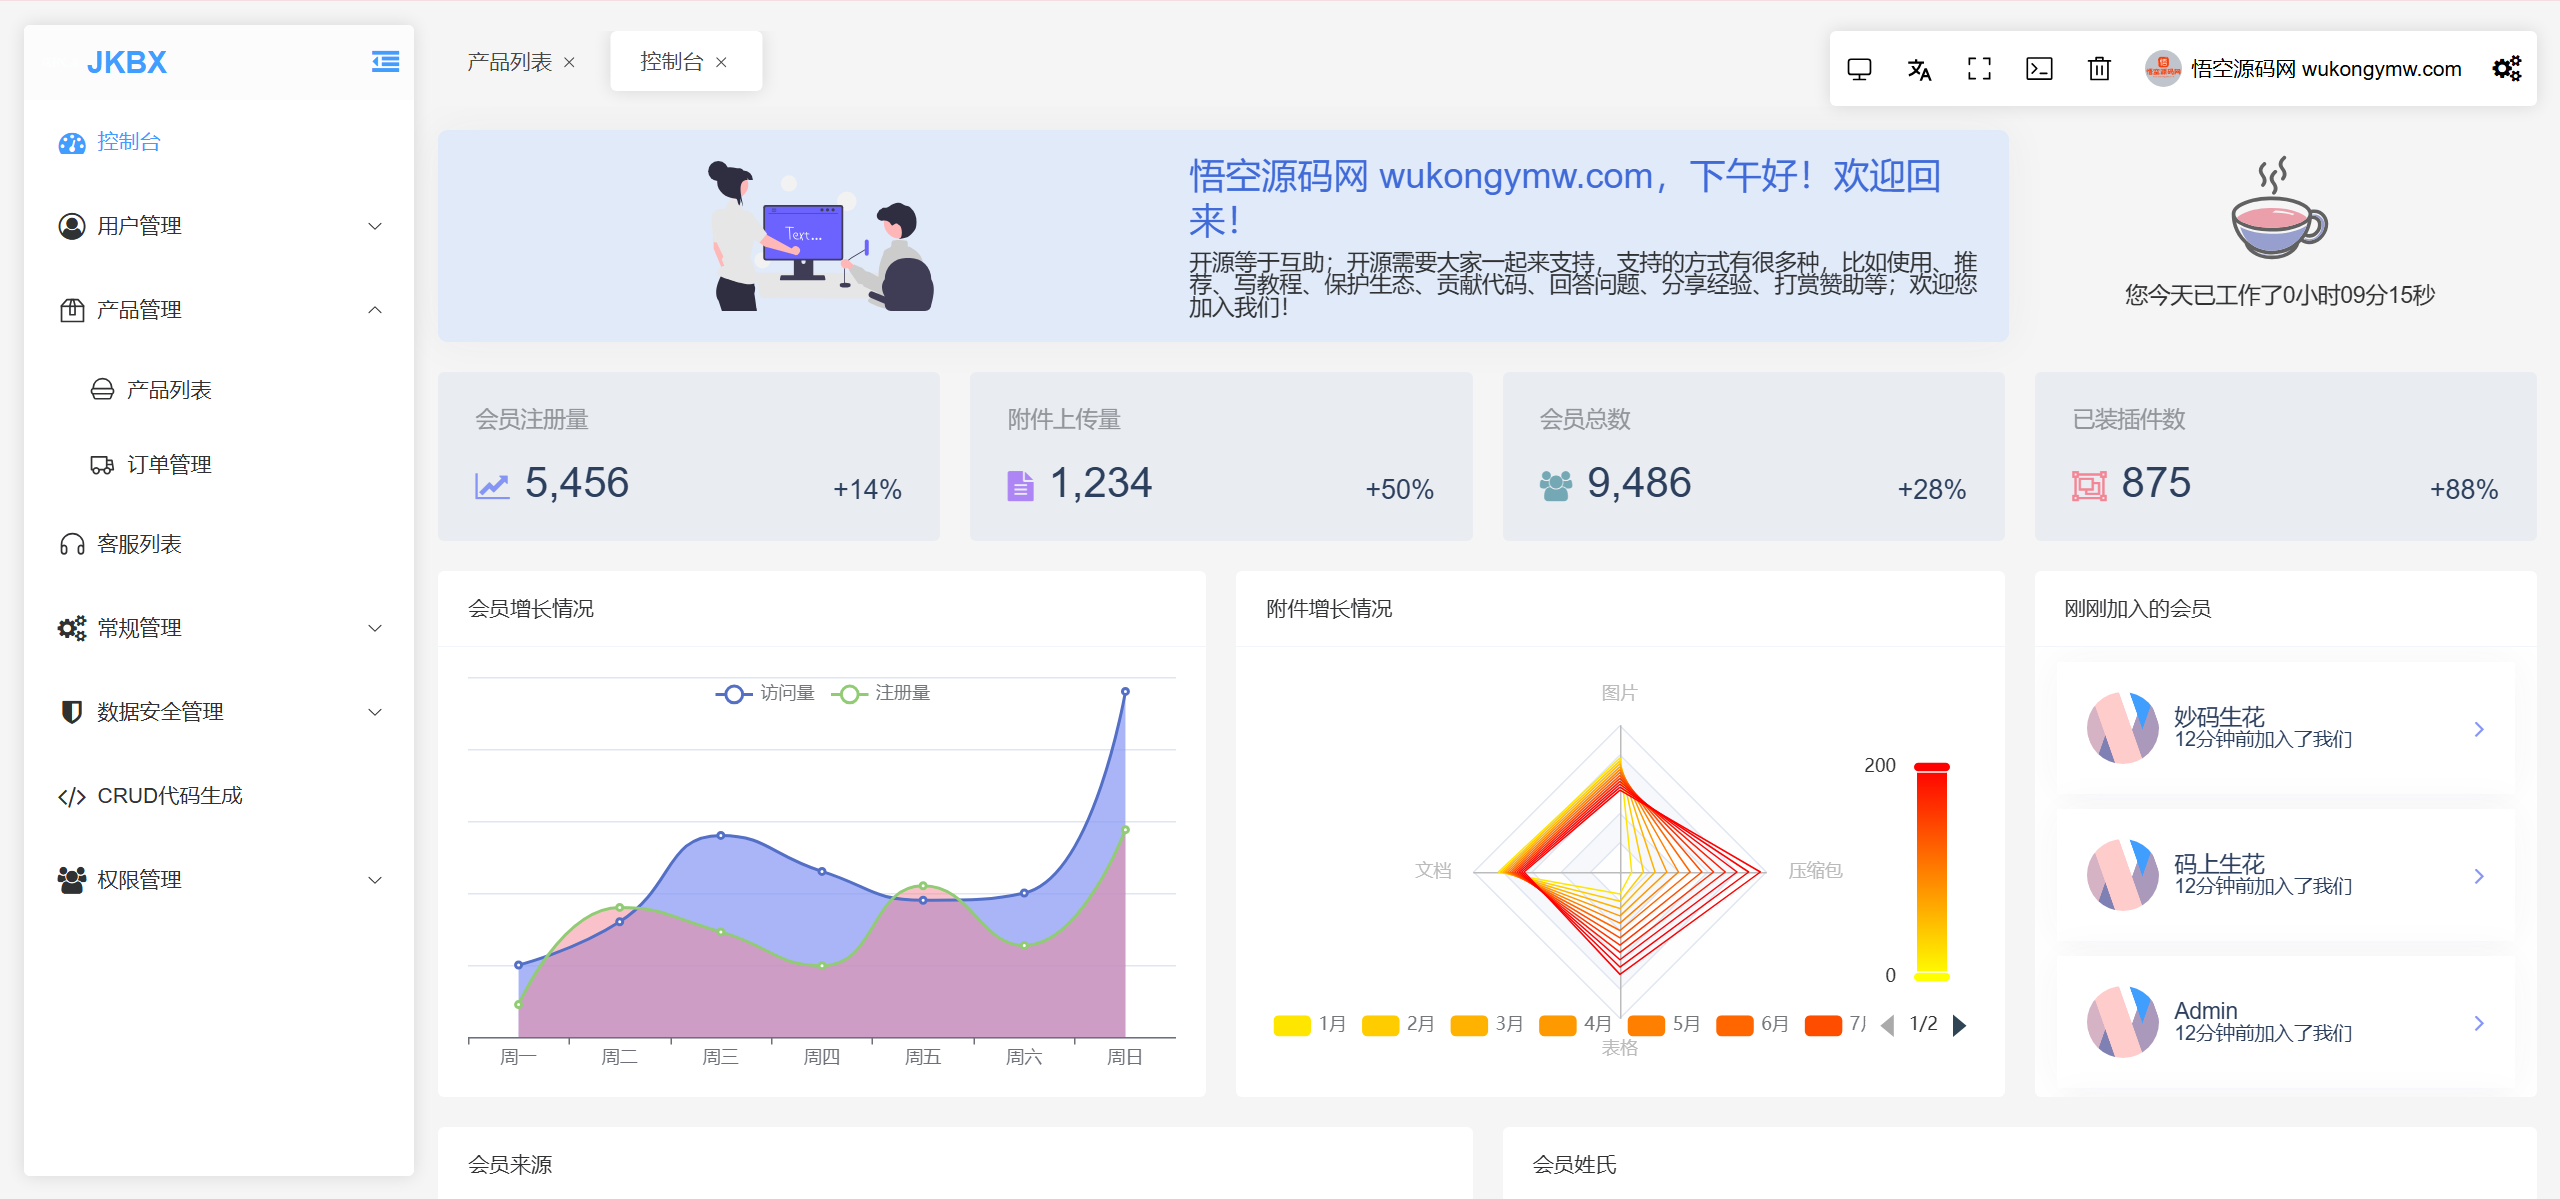Open the terminal console icon

2039,69
